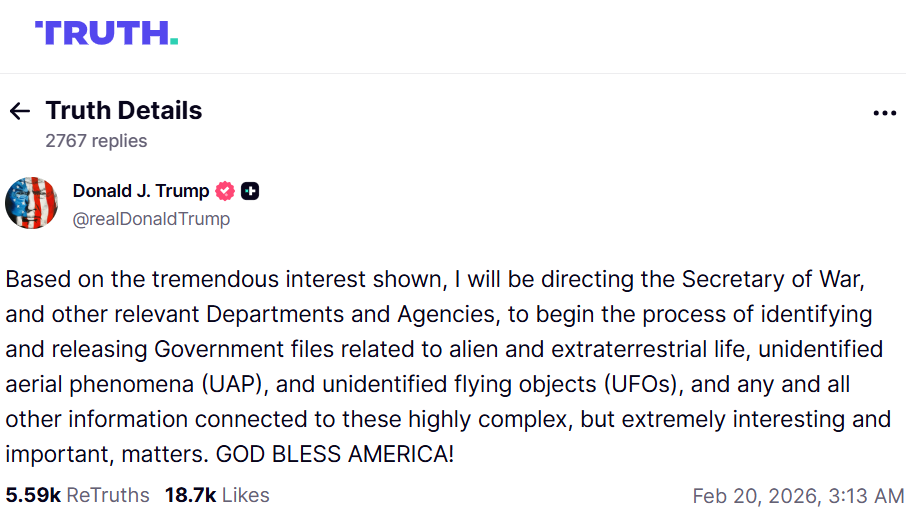
Task: Click the red verified checkmark badge
Action: tap(226, 191)
